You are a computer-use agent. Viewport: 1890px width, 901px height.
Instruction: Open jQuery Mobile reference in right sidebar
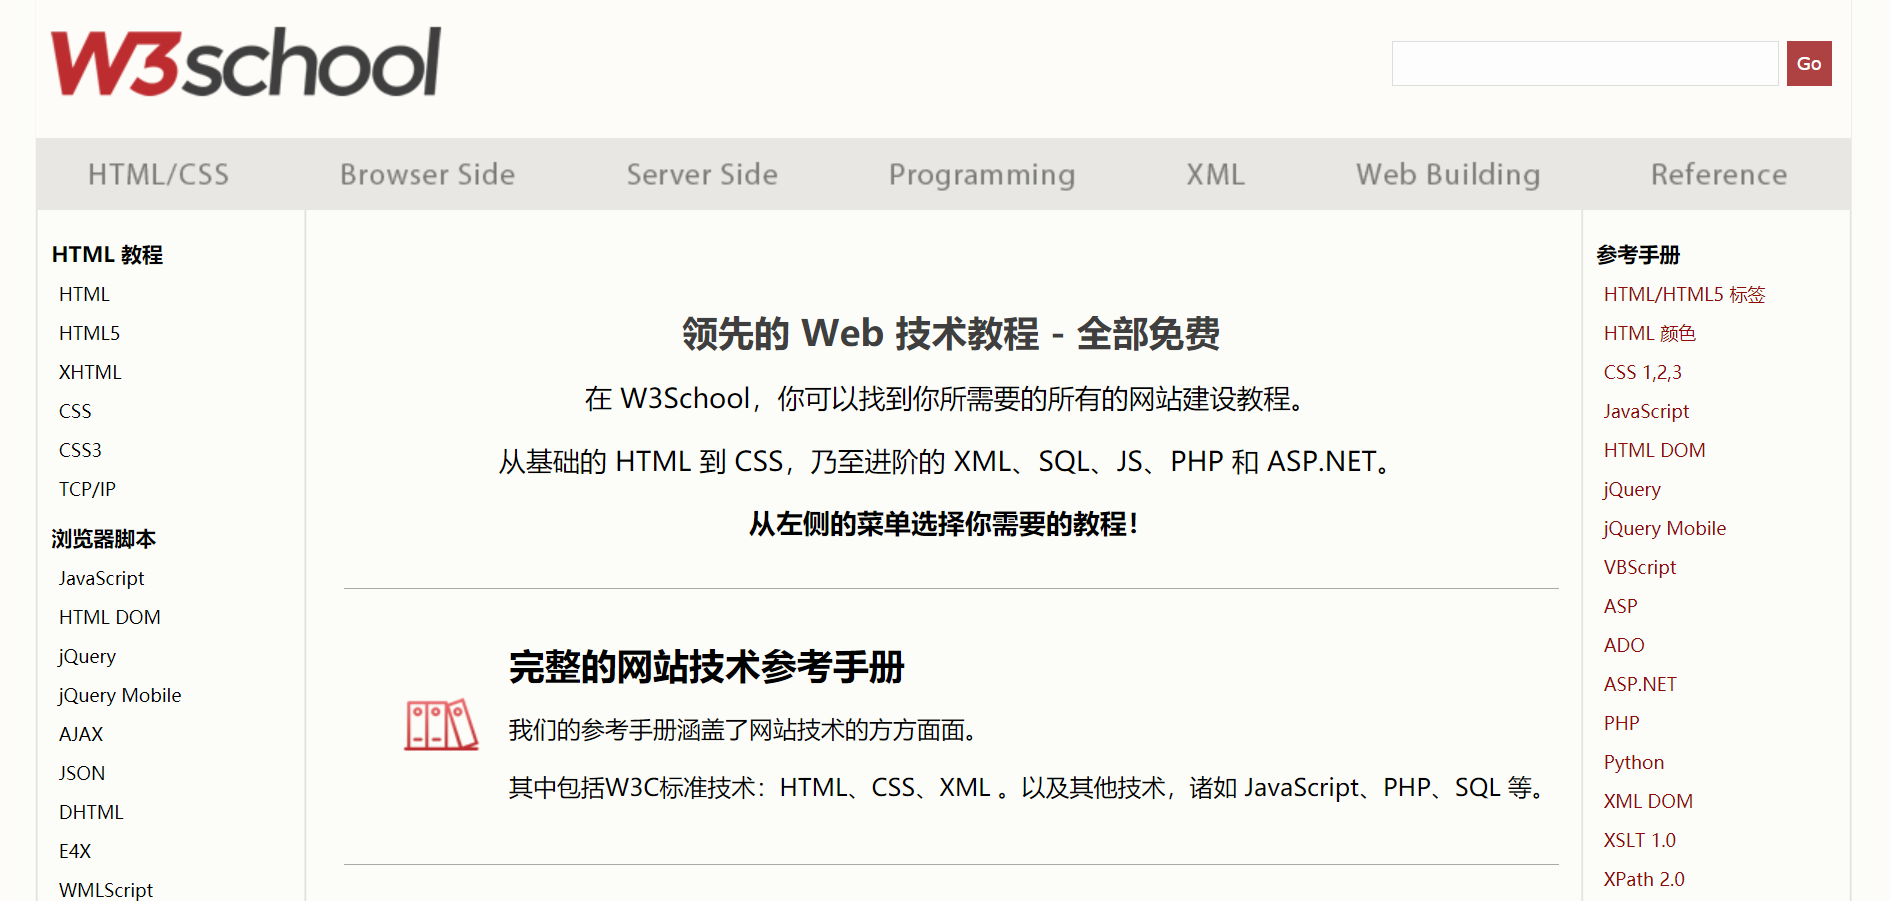click(1664, 529)
